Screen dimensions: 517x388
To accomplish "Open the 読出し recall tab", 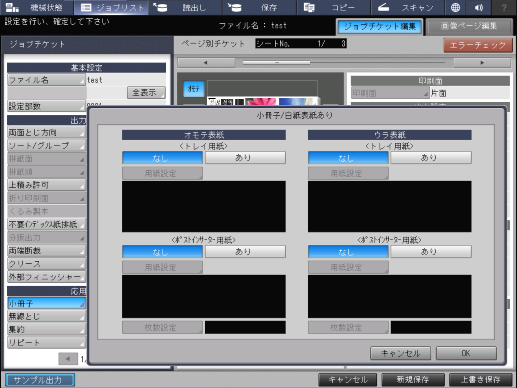I will pyautogui.click(x=186, y=7).
